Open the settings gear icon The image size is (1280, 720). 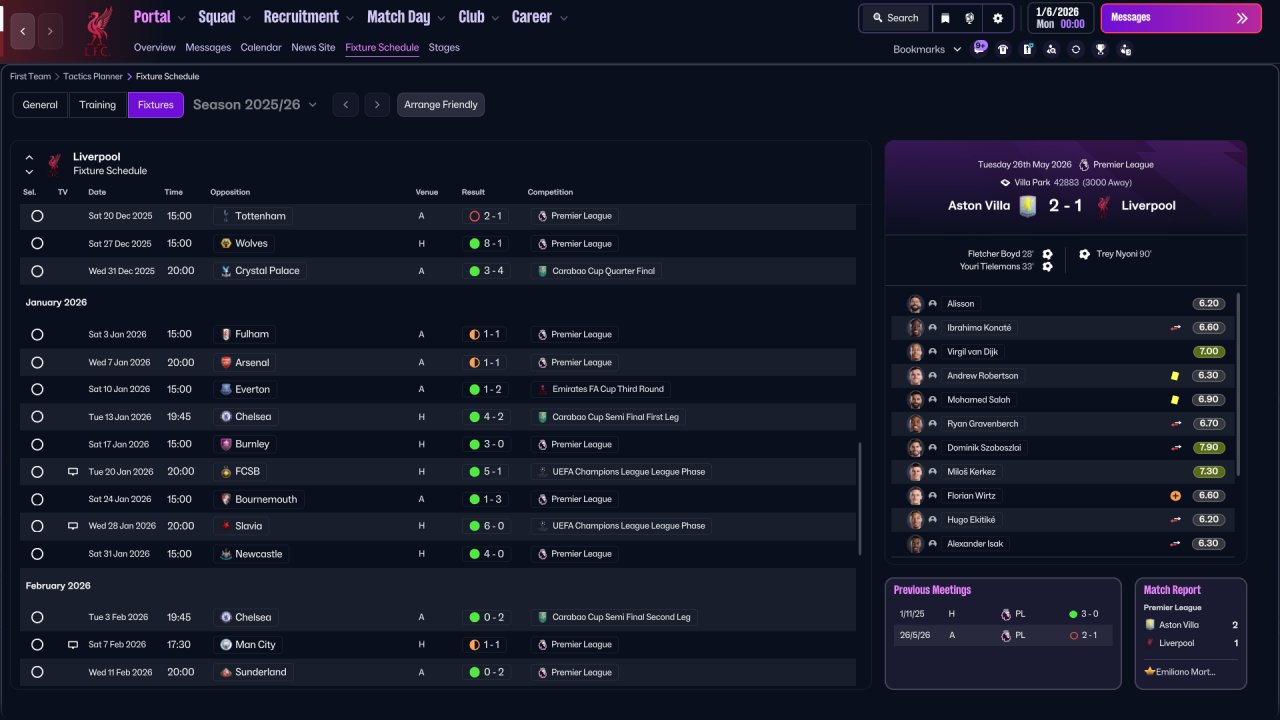pos(997,18)
